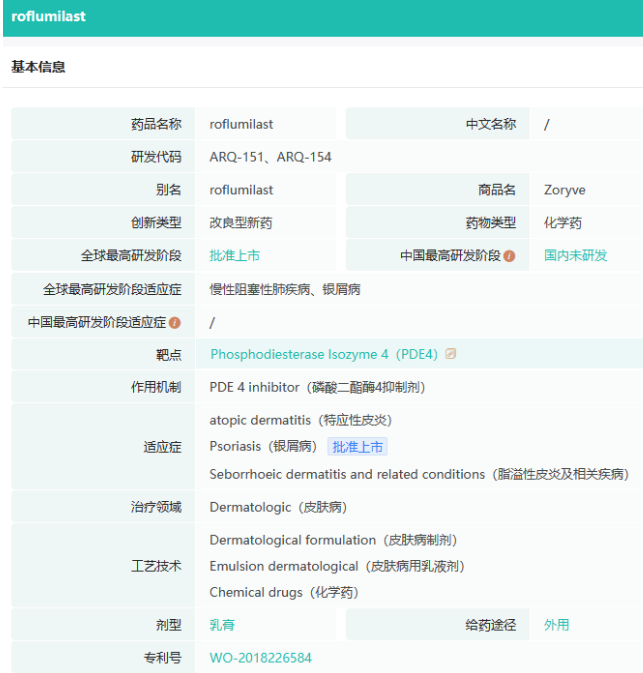Open the 乳膏 dosage form link
The width and height of the screenshot is (643, 673).
(222, 625)
